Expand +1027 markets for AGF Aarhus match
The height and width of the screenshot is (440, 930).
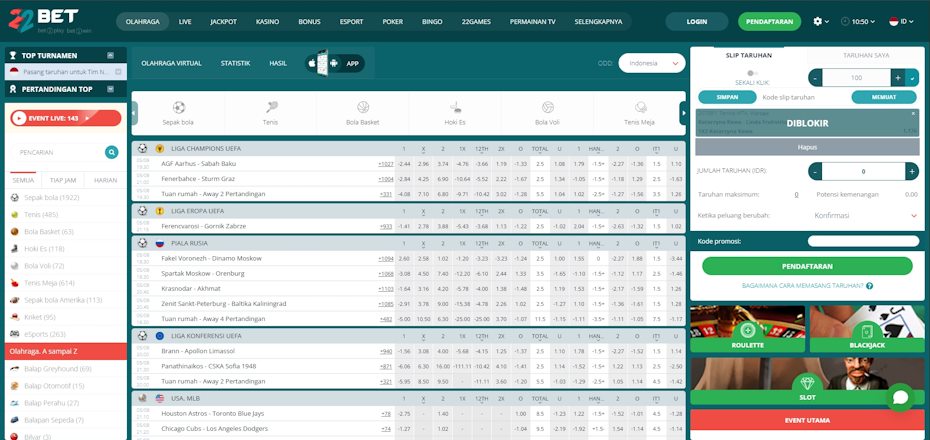click(x=386, y=164)
